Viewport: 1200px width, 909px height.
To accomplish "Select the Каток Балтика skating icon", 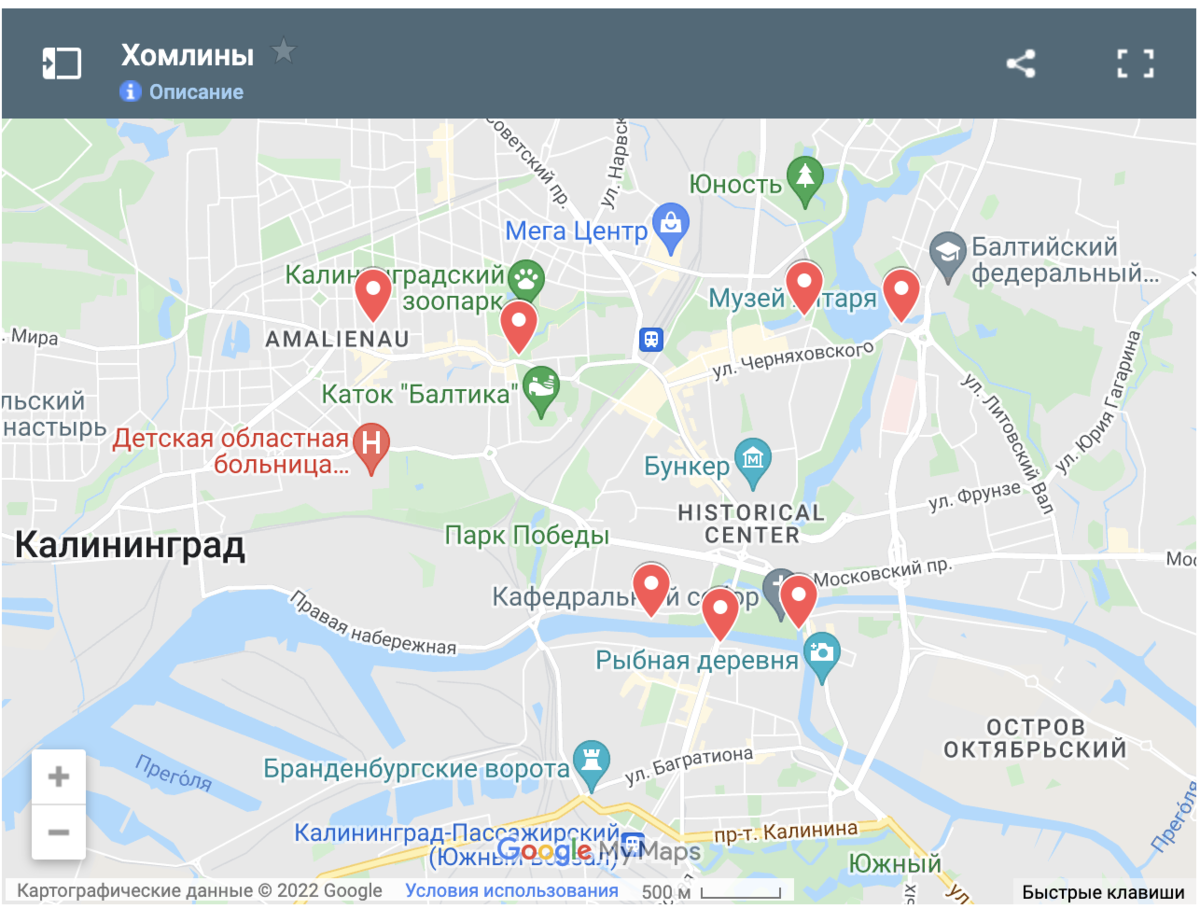I will click(541, 391).
